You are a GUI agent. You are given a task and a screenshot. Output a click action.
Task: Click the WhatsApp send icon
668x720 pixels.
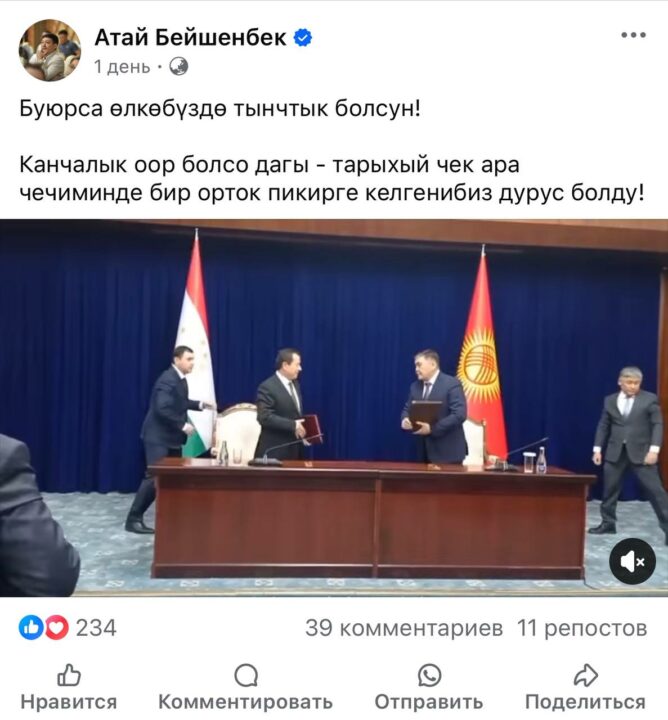pos(429,675)
